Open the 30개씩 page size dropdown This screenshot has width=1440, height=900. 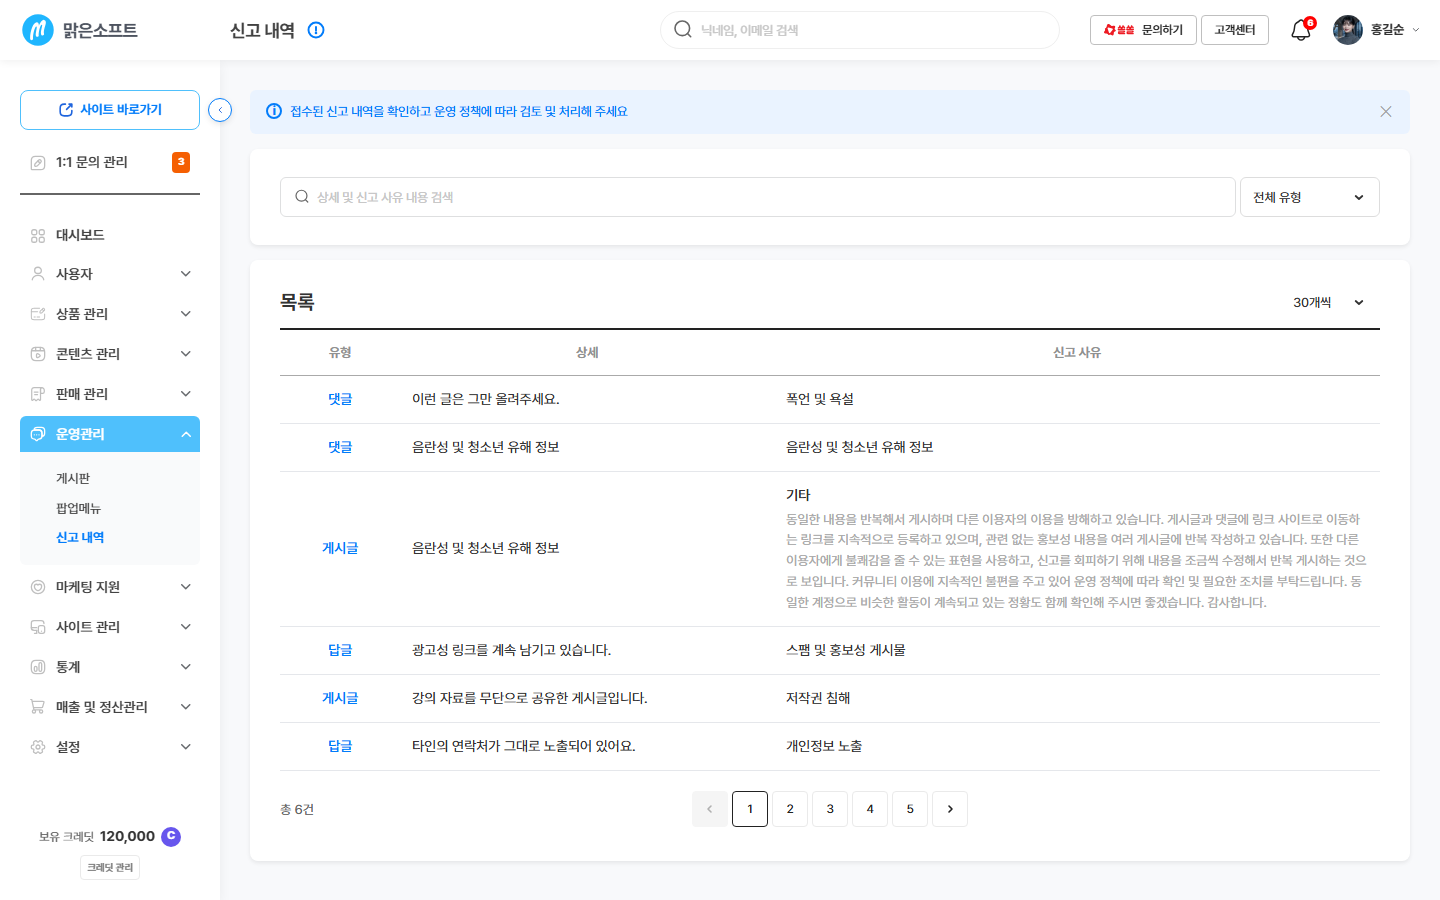coord(1329,302)
